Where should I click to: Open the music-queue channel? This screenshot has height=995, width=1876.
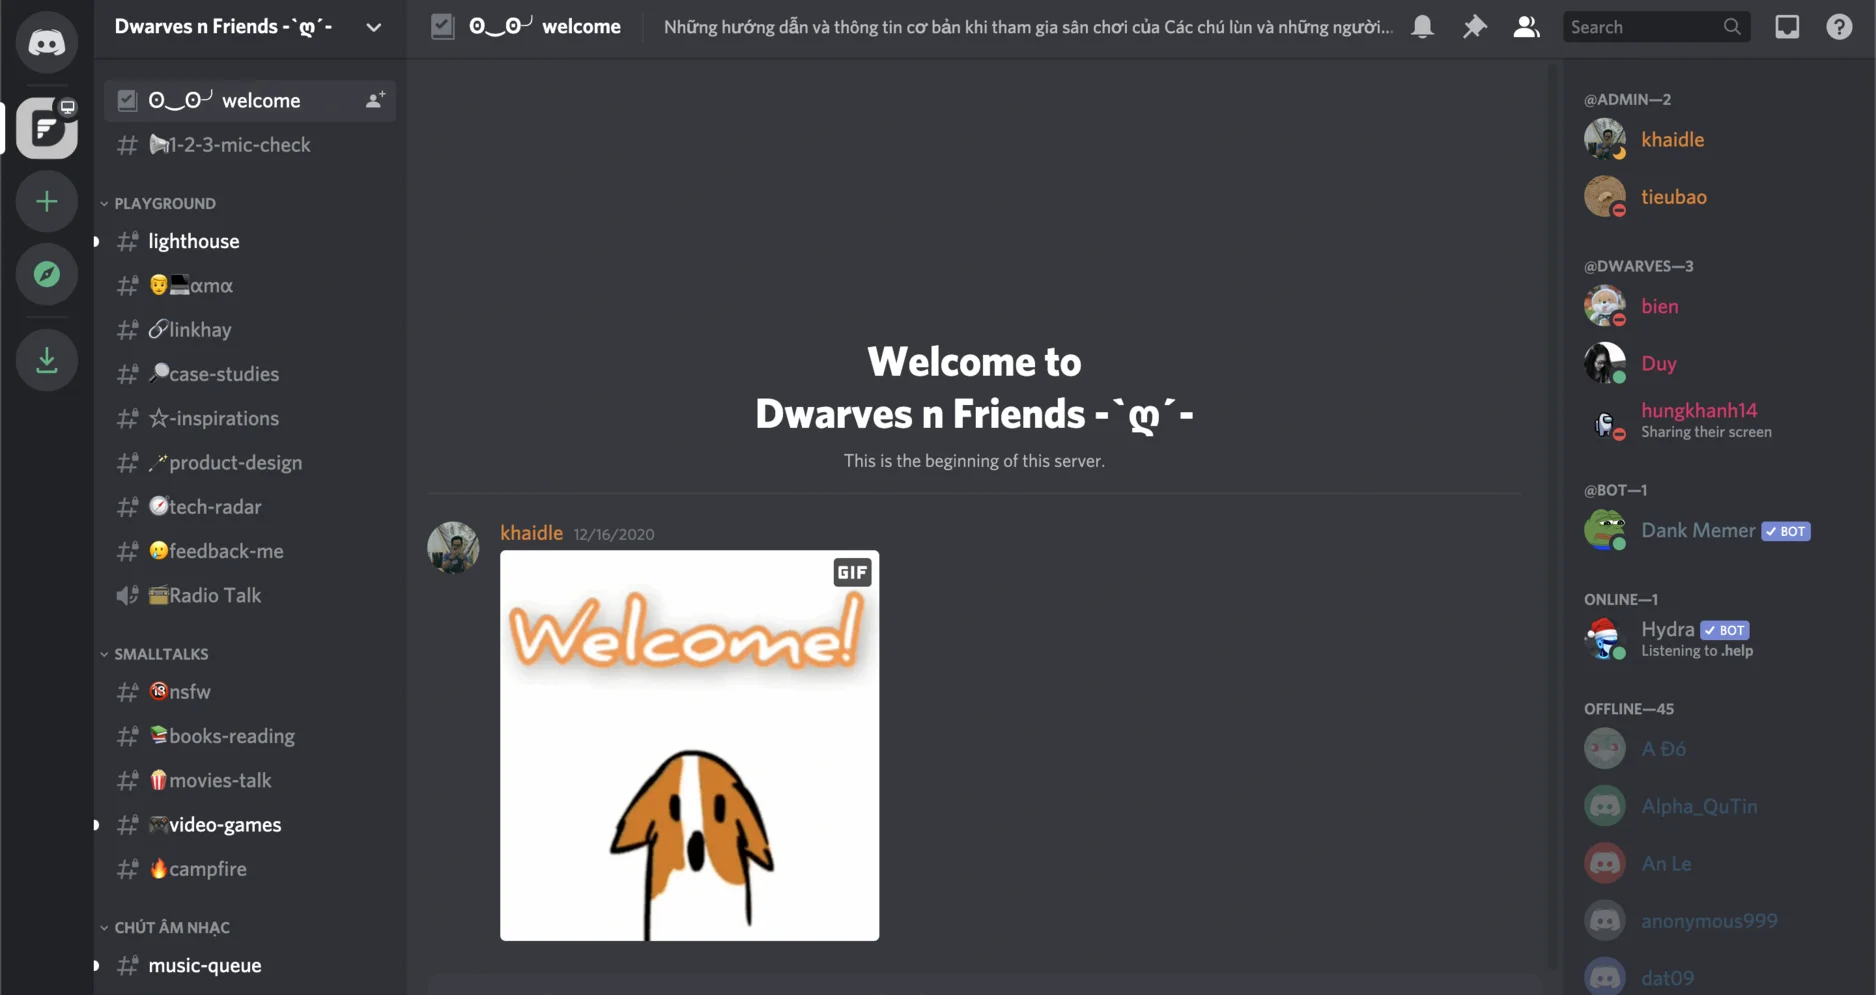click(x=250, y=965)
